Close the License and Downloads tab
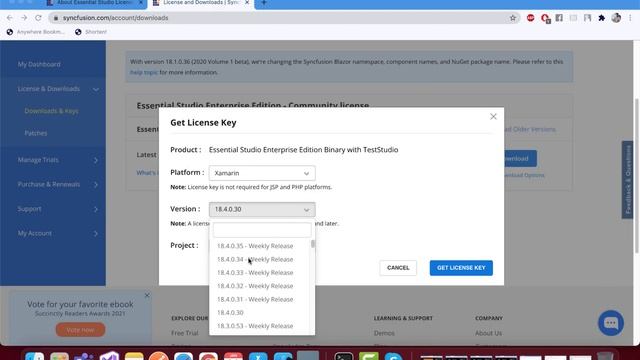 (247, 3)
